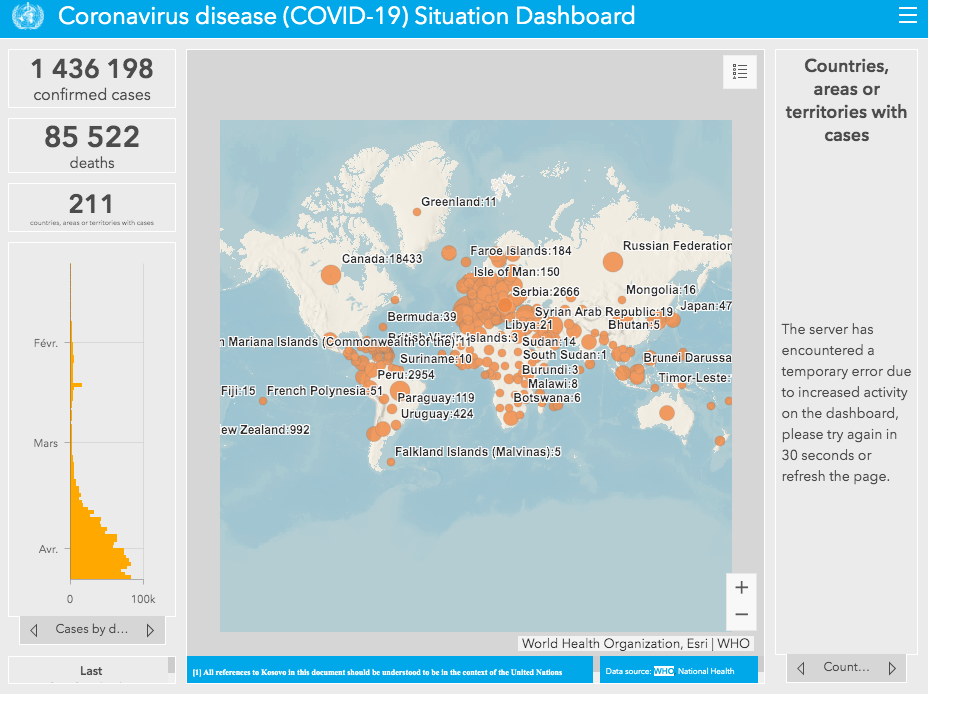Select the Count... tab label
Viewport: 962px width, 701px height.
(x=846, y=668)
